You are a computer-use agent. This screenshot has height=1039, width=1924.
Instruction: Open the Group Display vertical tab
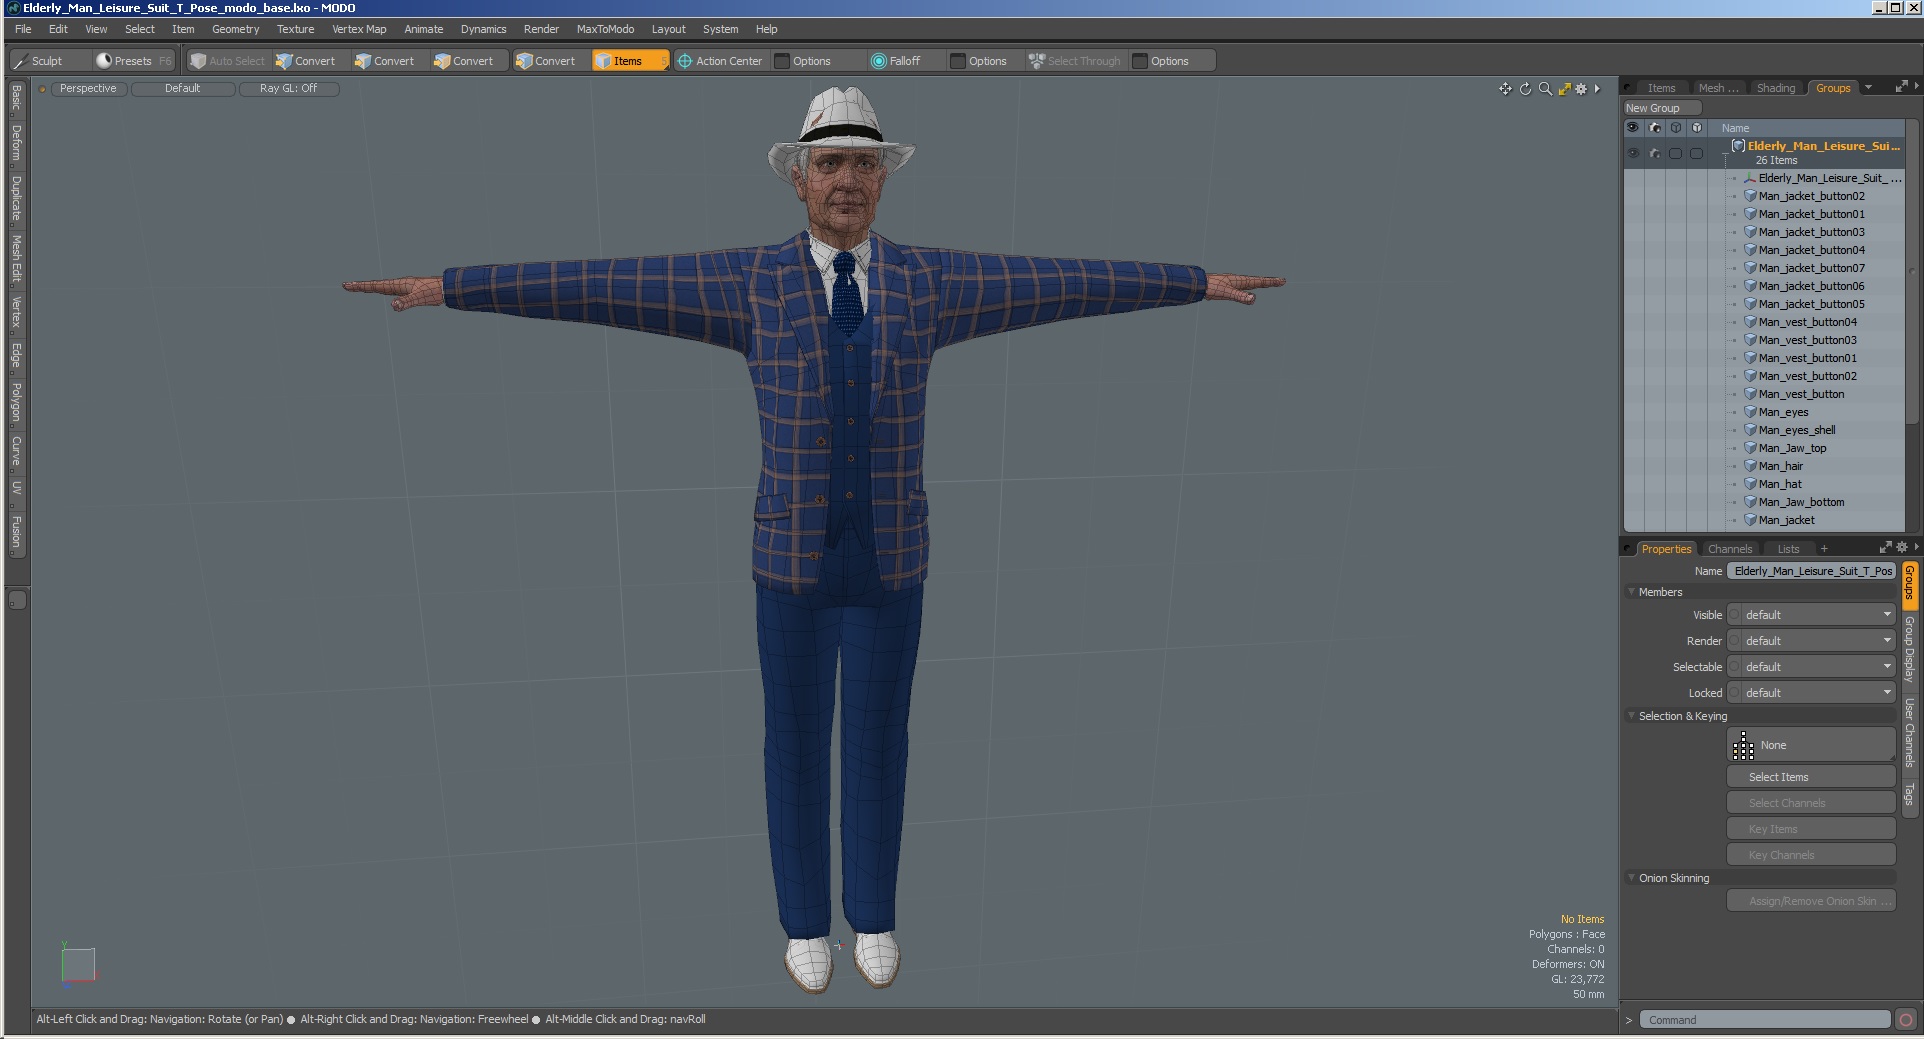(x=1909, y=649)
